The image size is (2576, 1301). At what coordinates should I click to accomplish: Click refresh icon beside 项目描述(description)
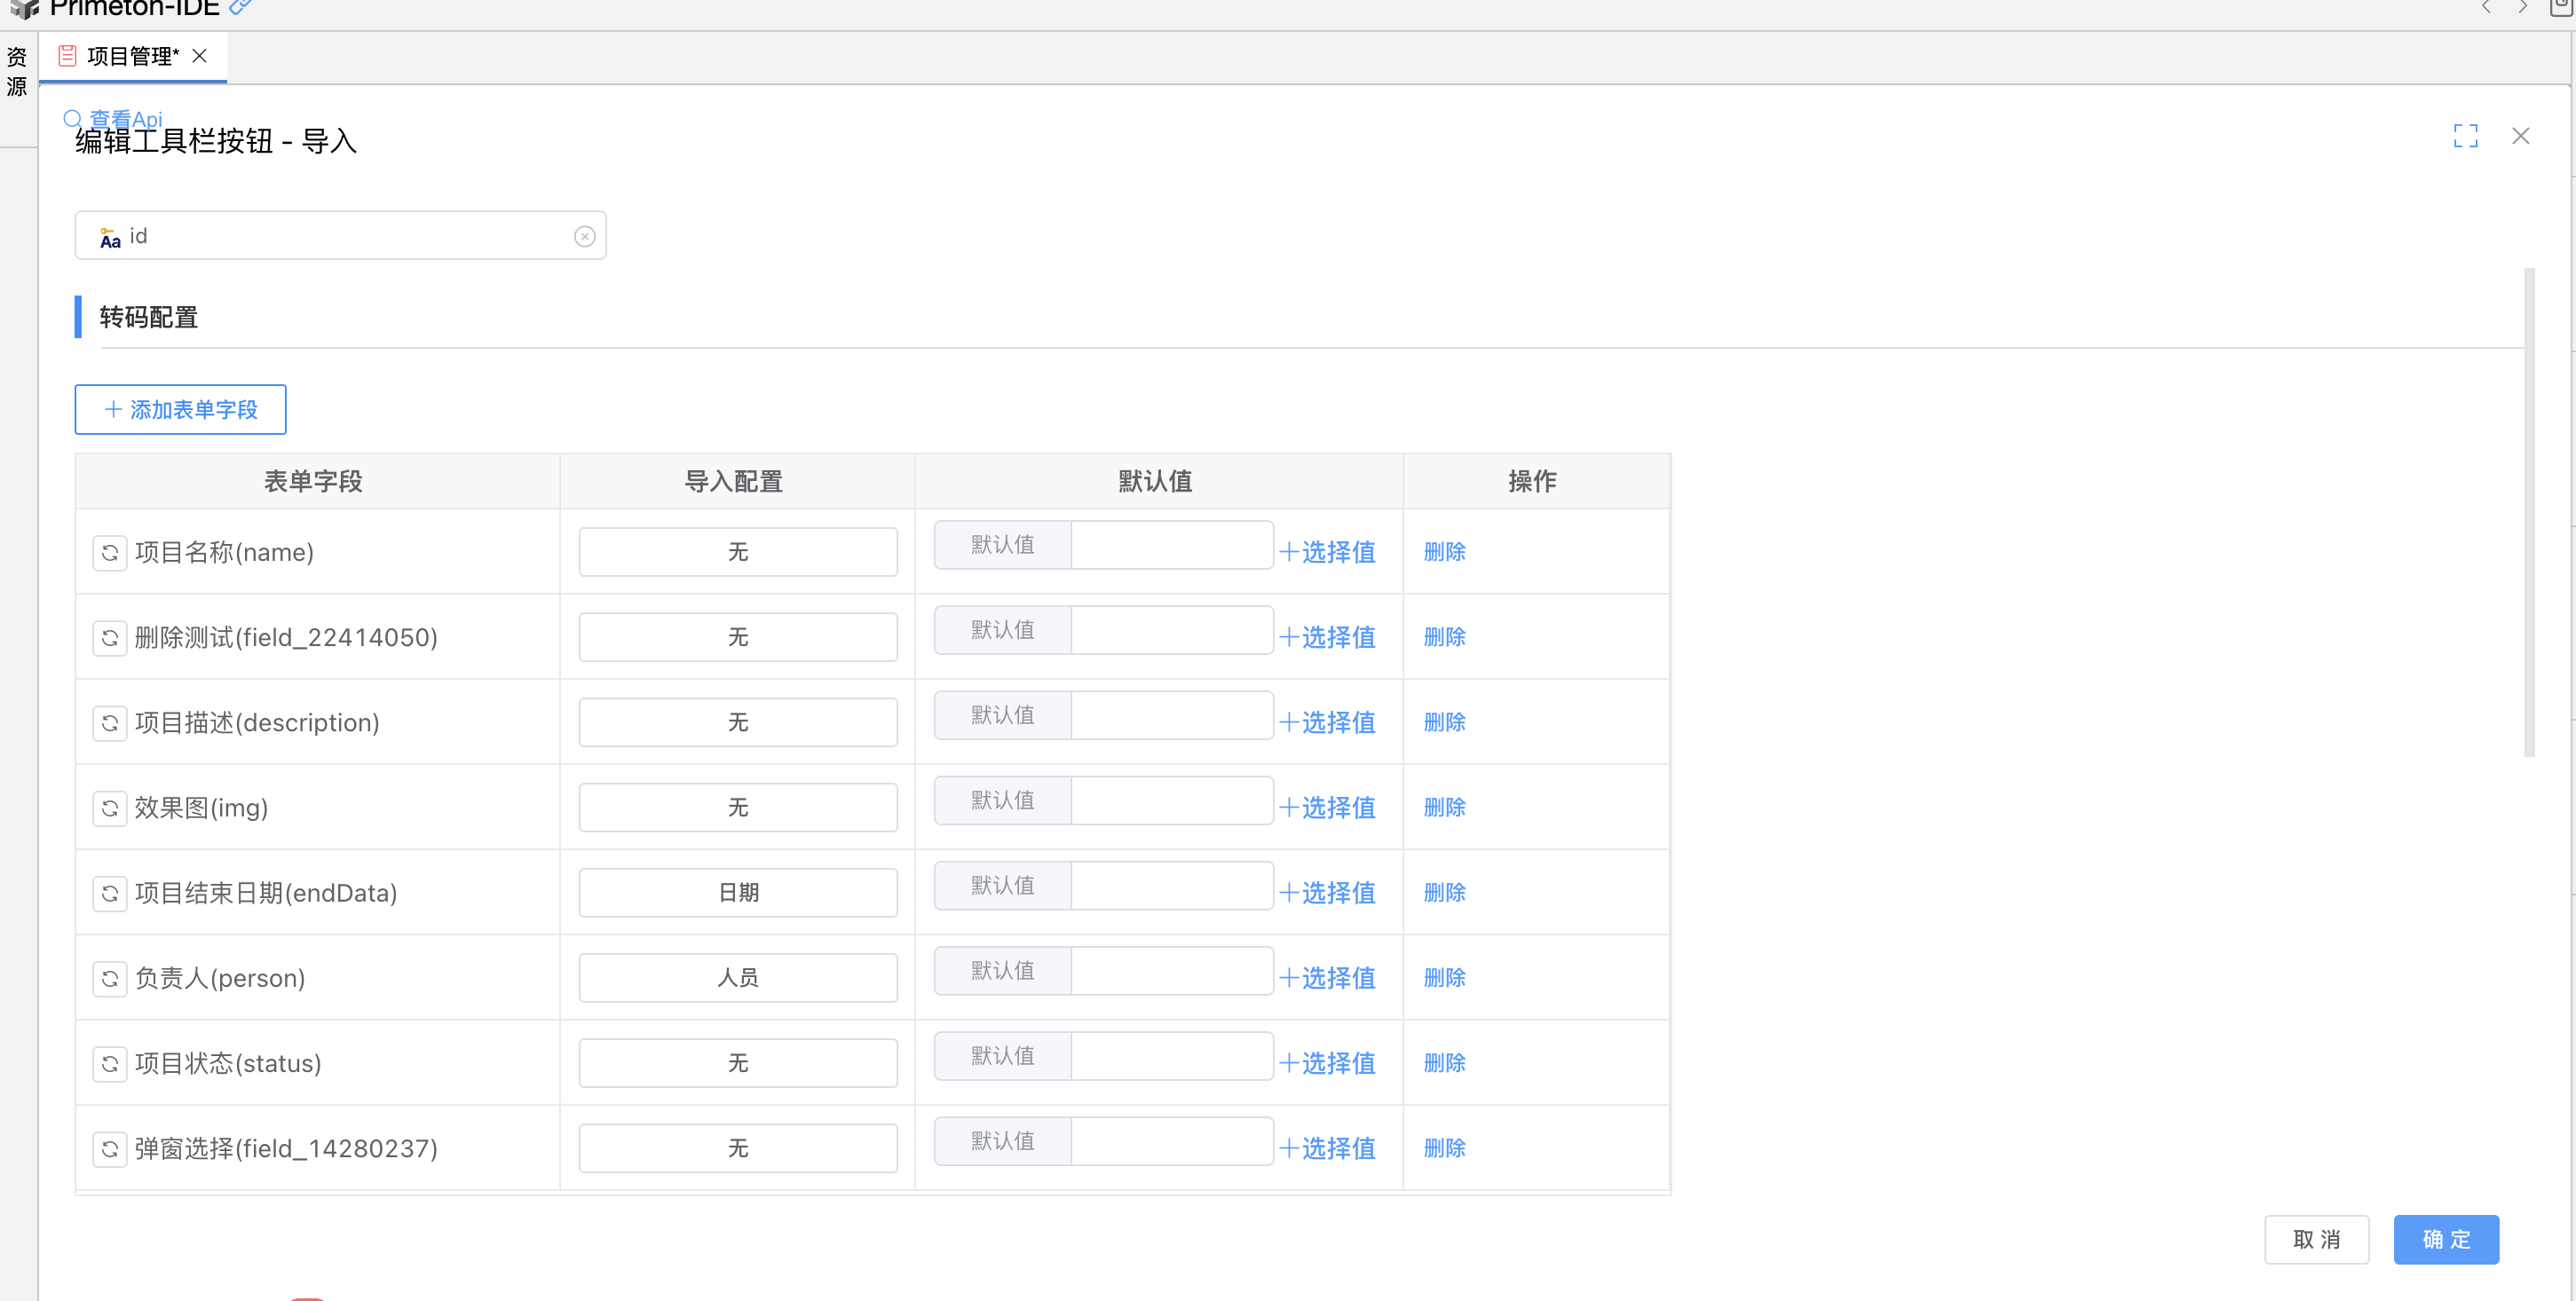click(110, 722)
